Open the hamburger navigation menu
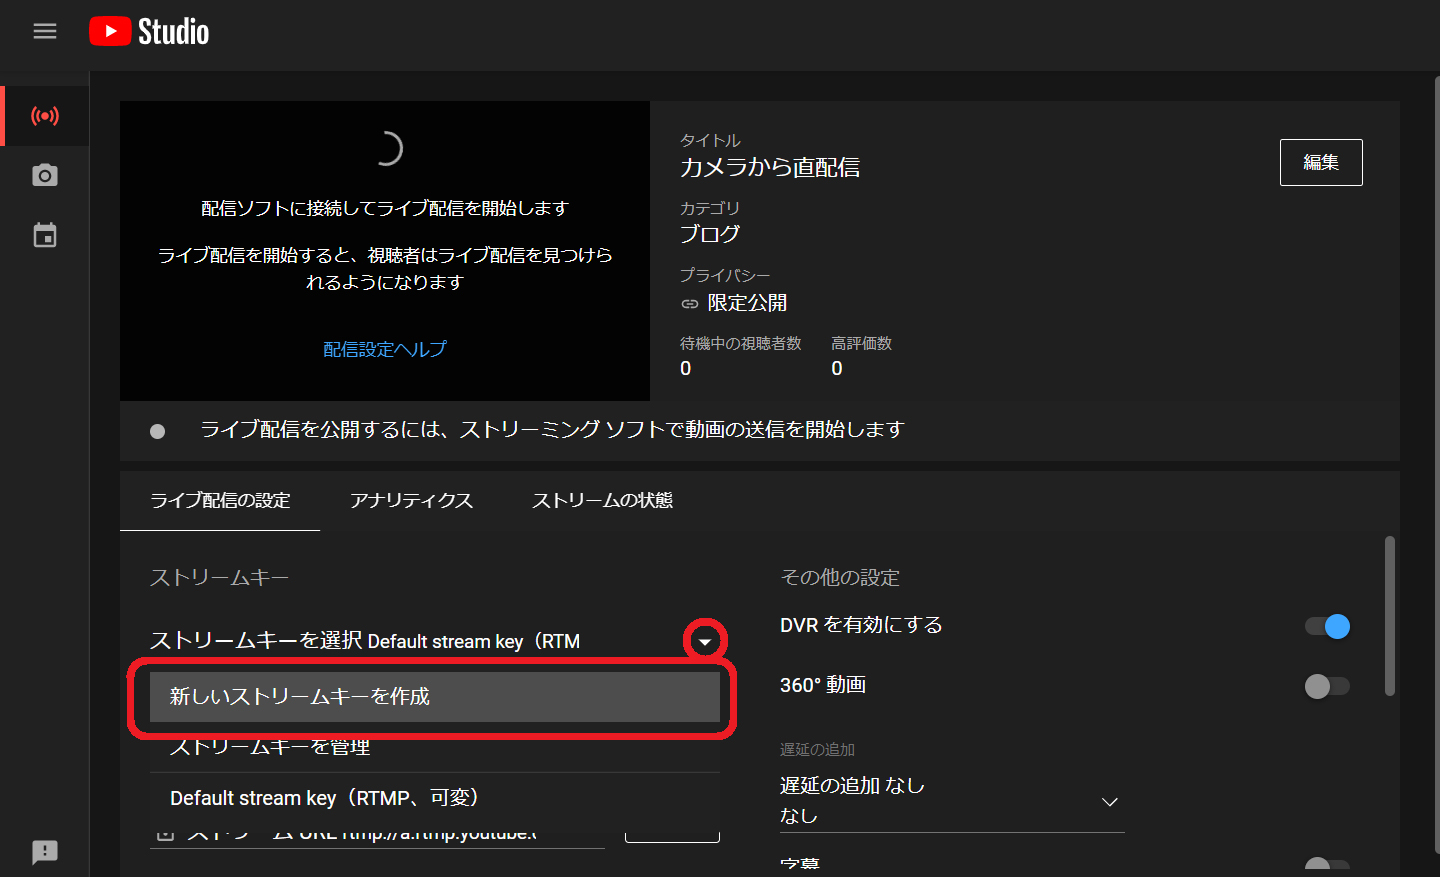This screenshot has height=877, width=1440. pos(45,31)
